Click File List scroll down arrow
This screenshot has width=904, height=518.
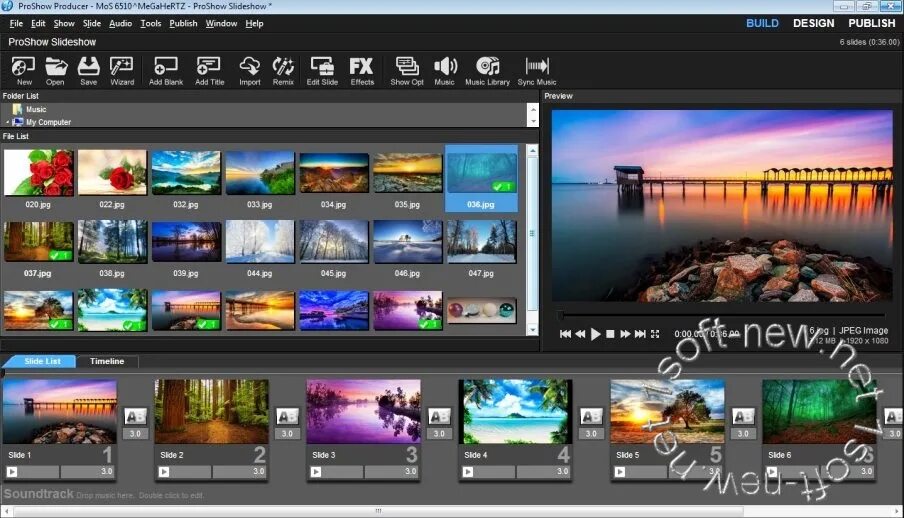[x=533, y=330]
